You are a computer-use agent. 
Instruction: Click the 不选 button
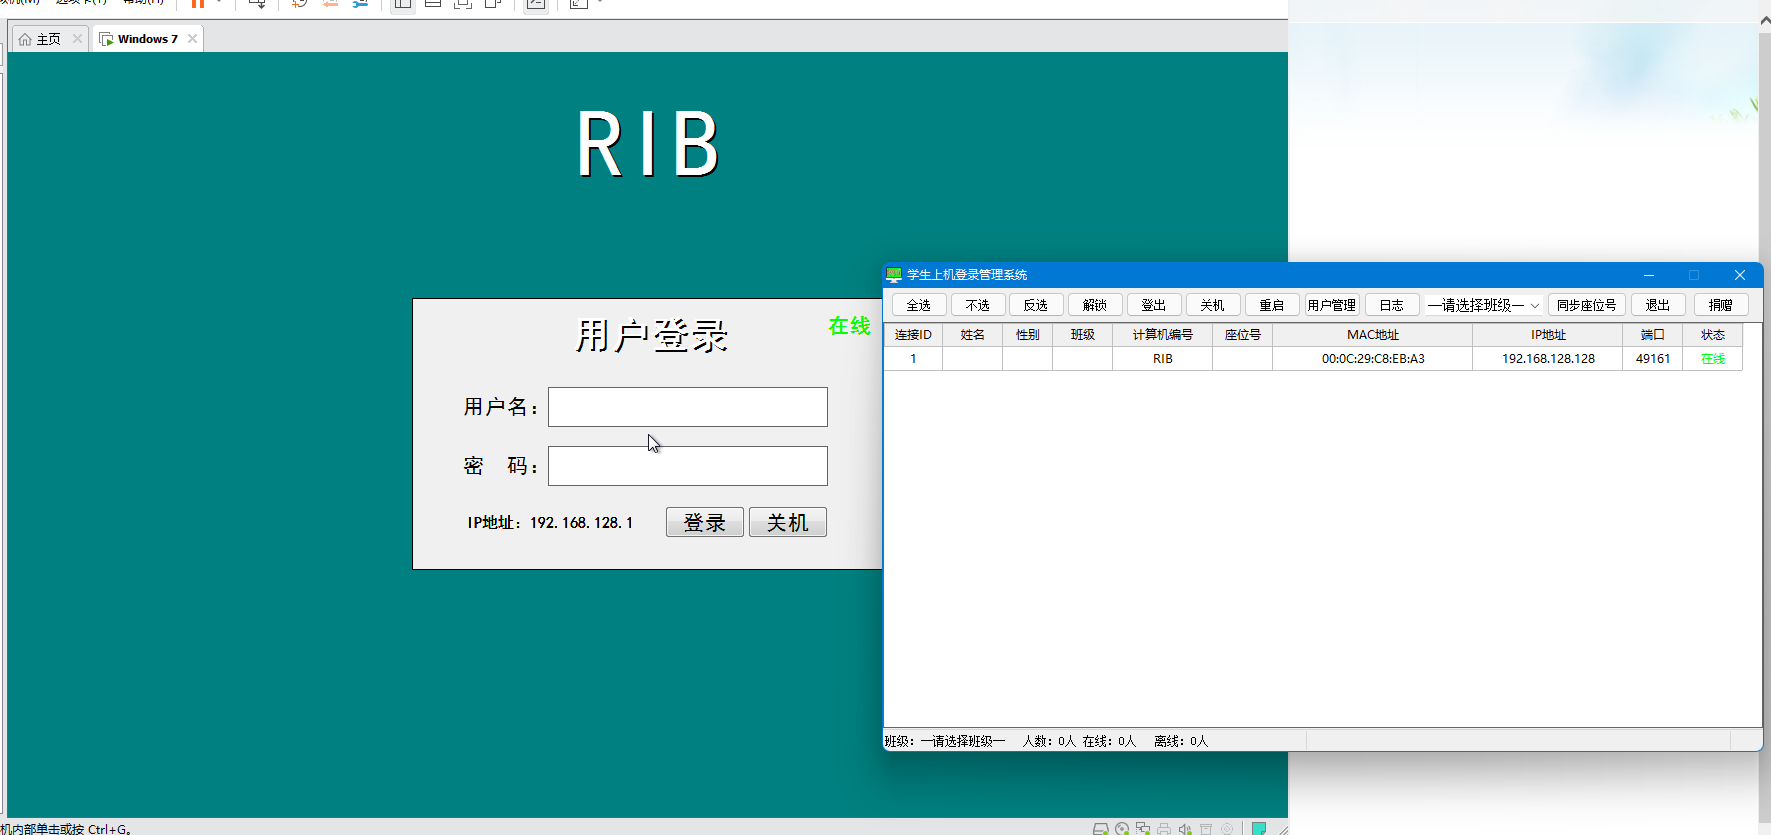pos(977,305)
